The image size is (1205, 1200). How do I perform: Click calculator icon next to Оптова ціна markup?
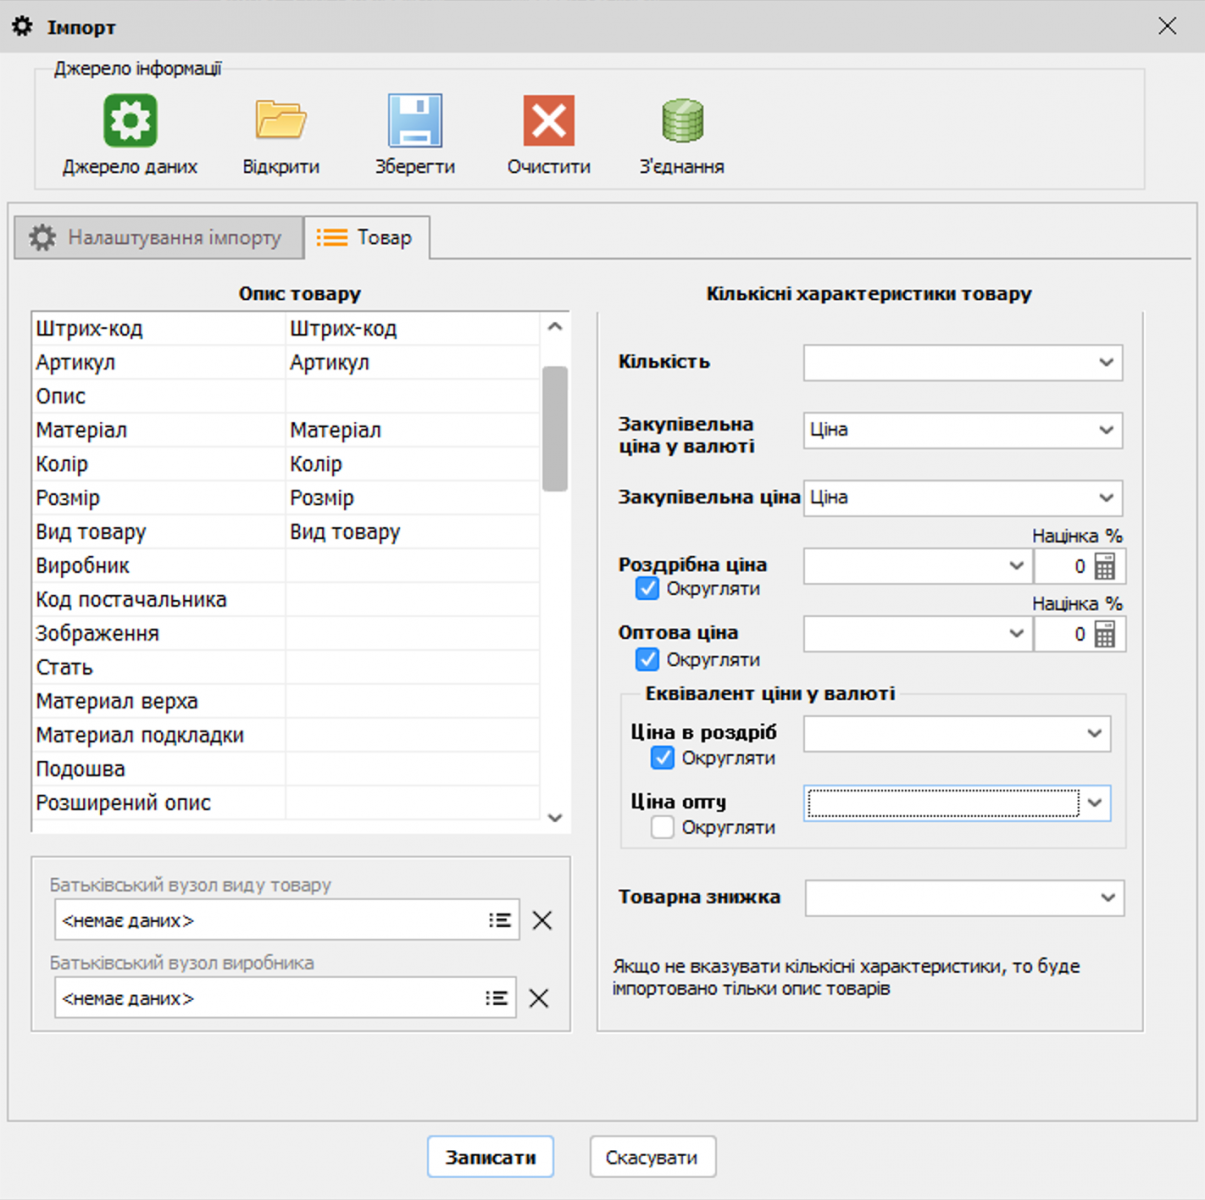pyautogui.click(x=1105, y=635)
